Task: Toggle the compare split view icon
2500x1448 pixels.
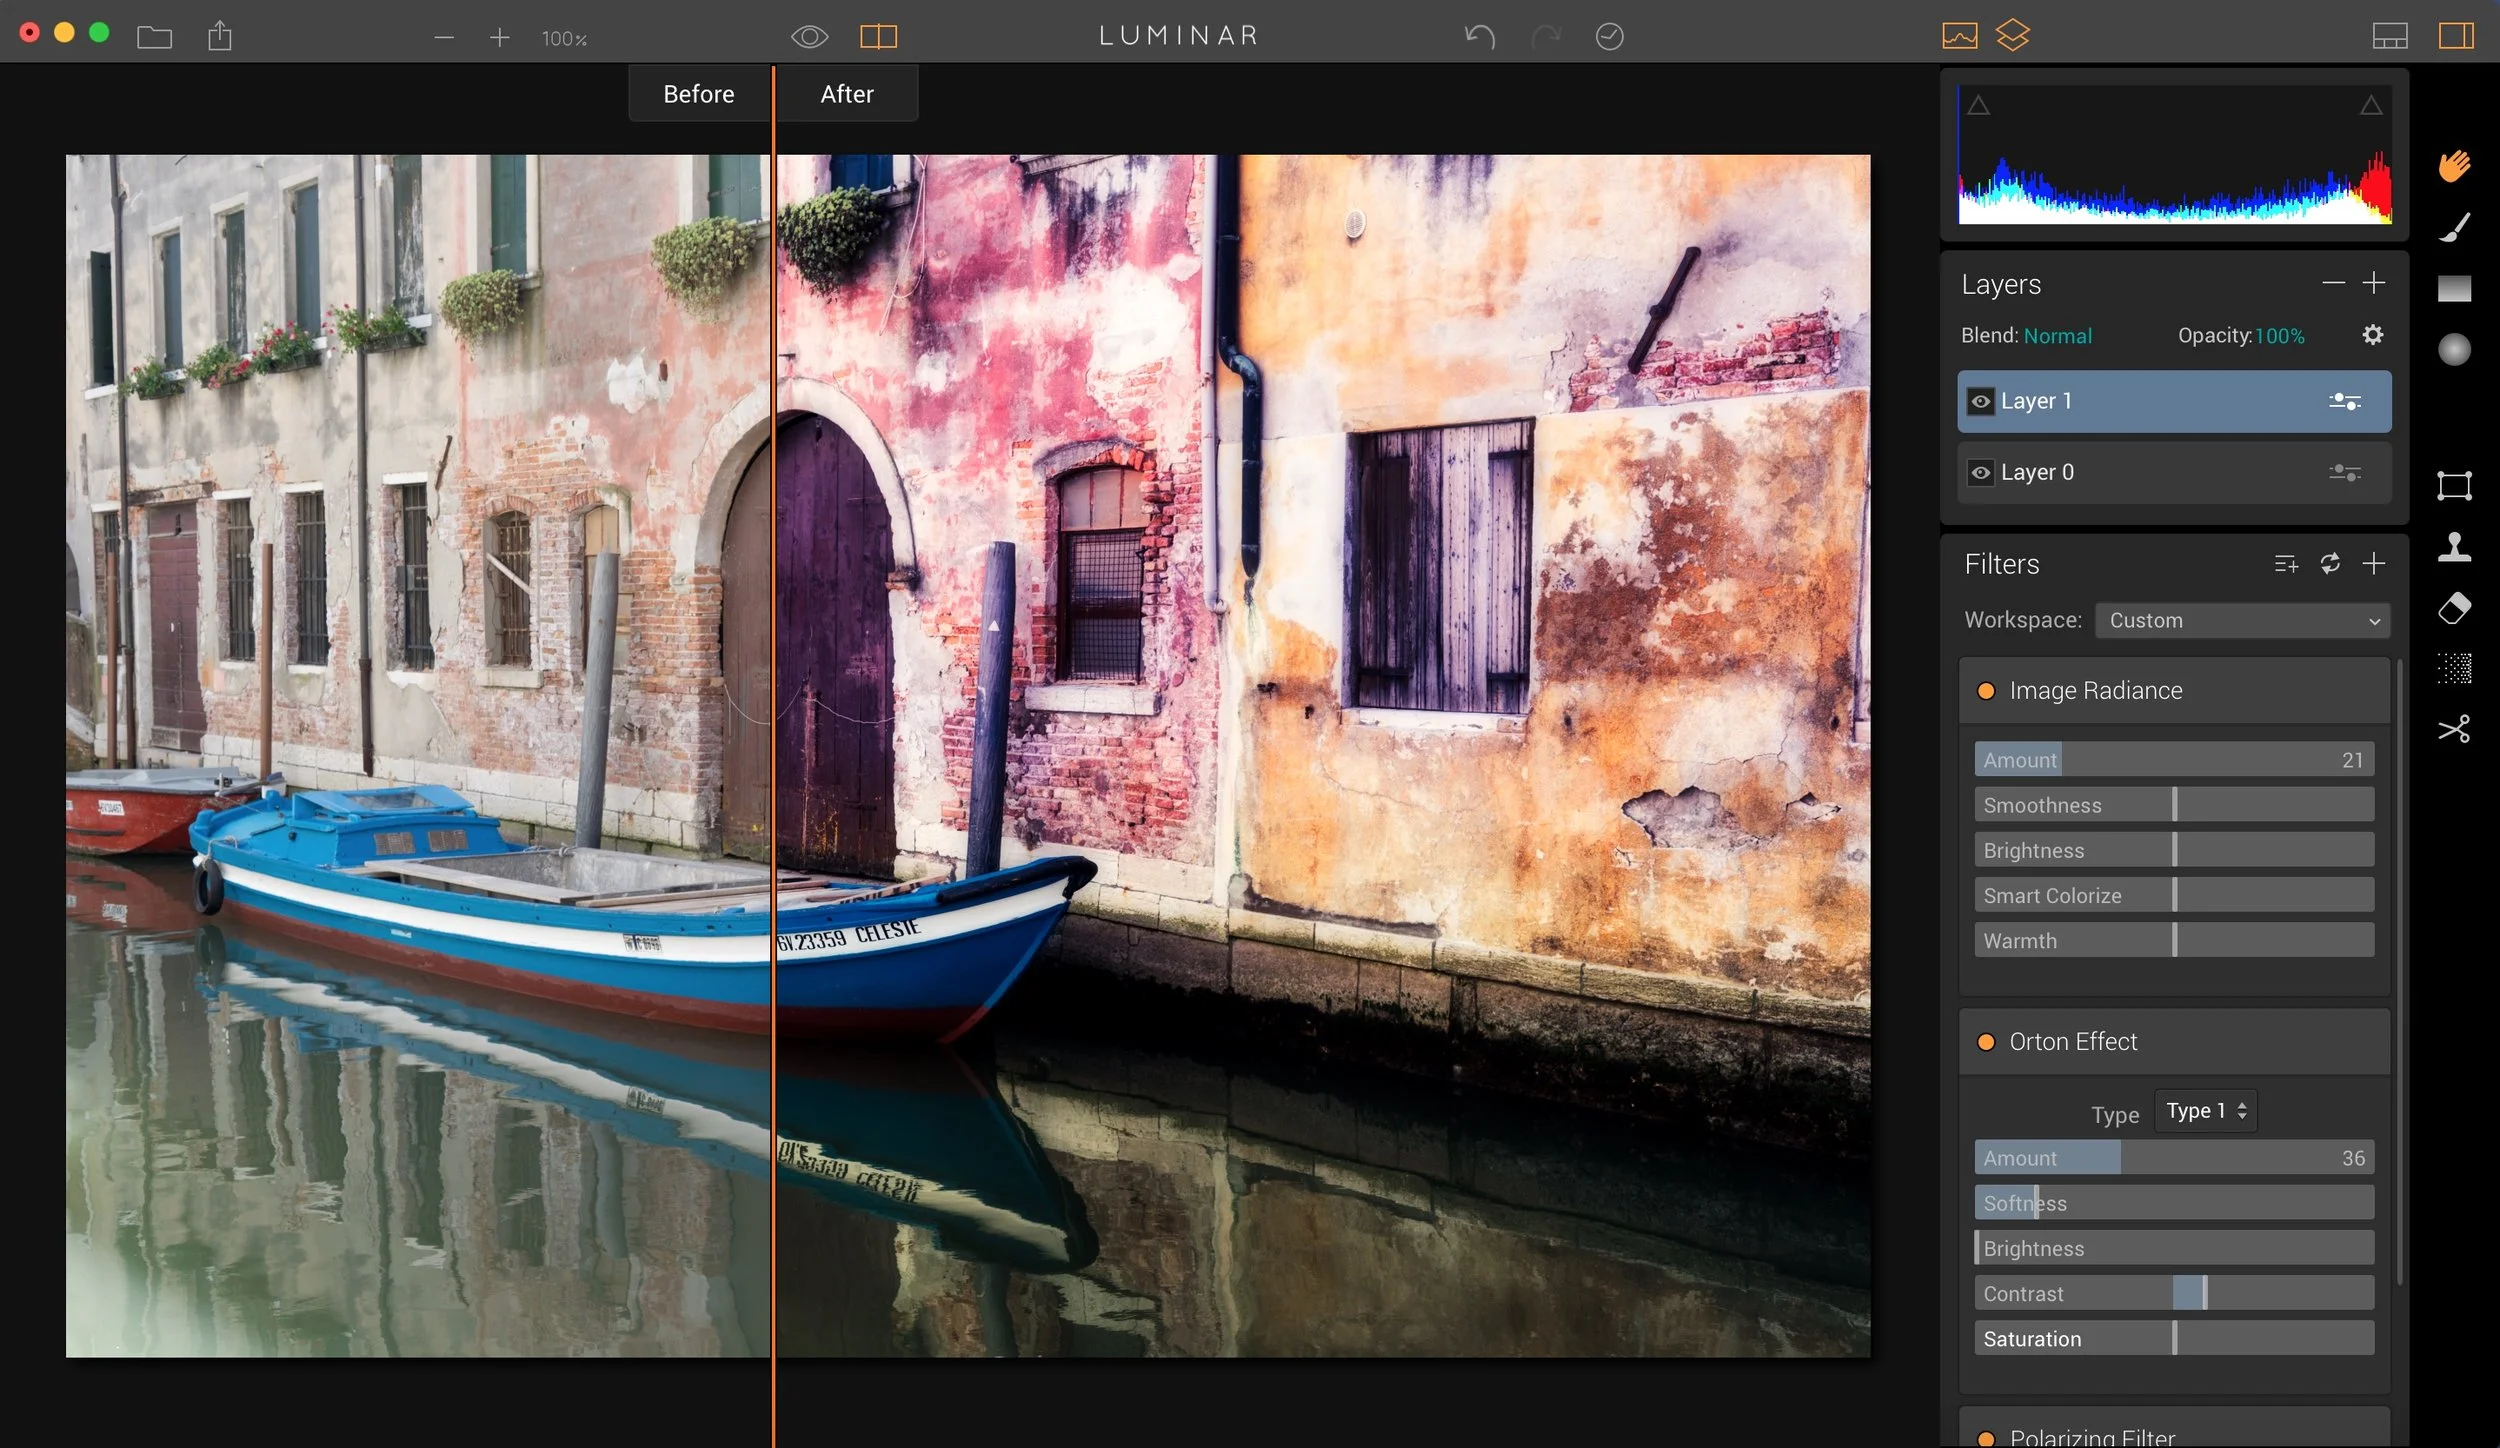Action: (878, 37)
